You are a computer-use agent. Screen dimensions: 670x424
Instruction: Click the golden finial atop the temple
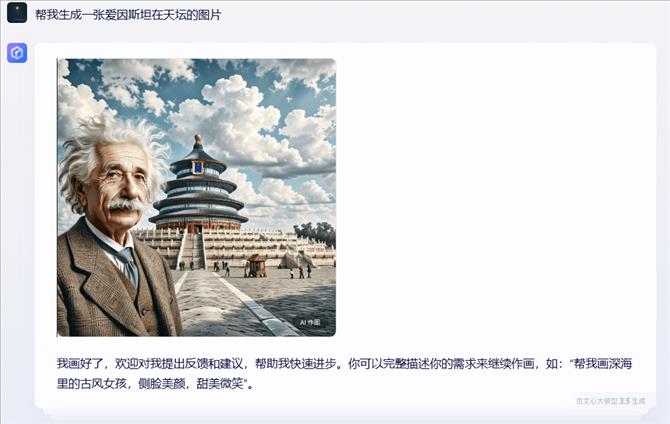click(x=197, y=139)
